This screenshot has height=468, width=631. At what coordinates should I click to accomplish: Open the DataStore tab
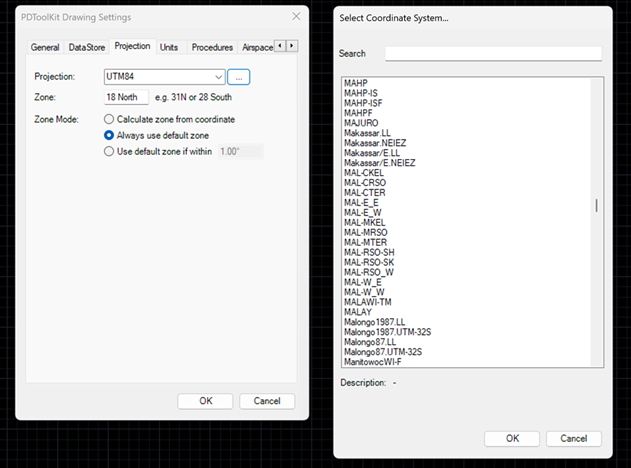[87, 47]
